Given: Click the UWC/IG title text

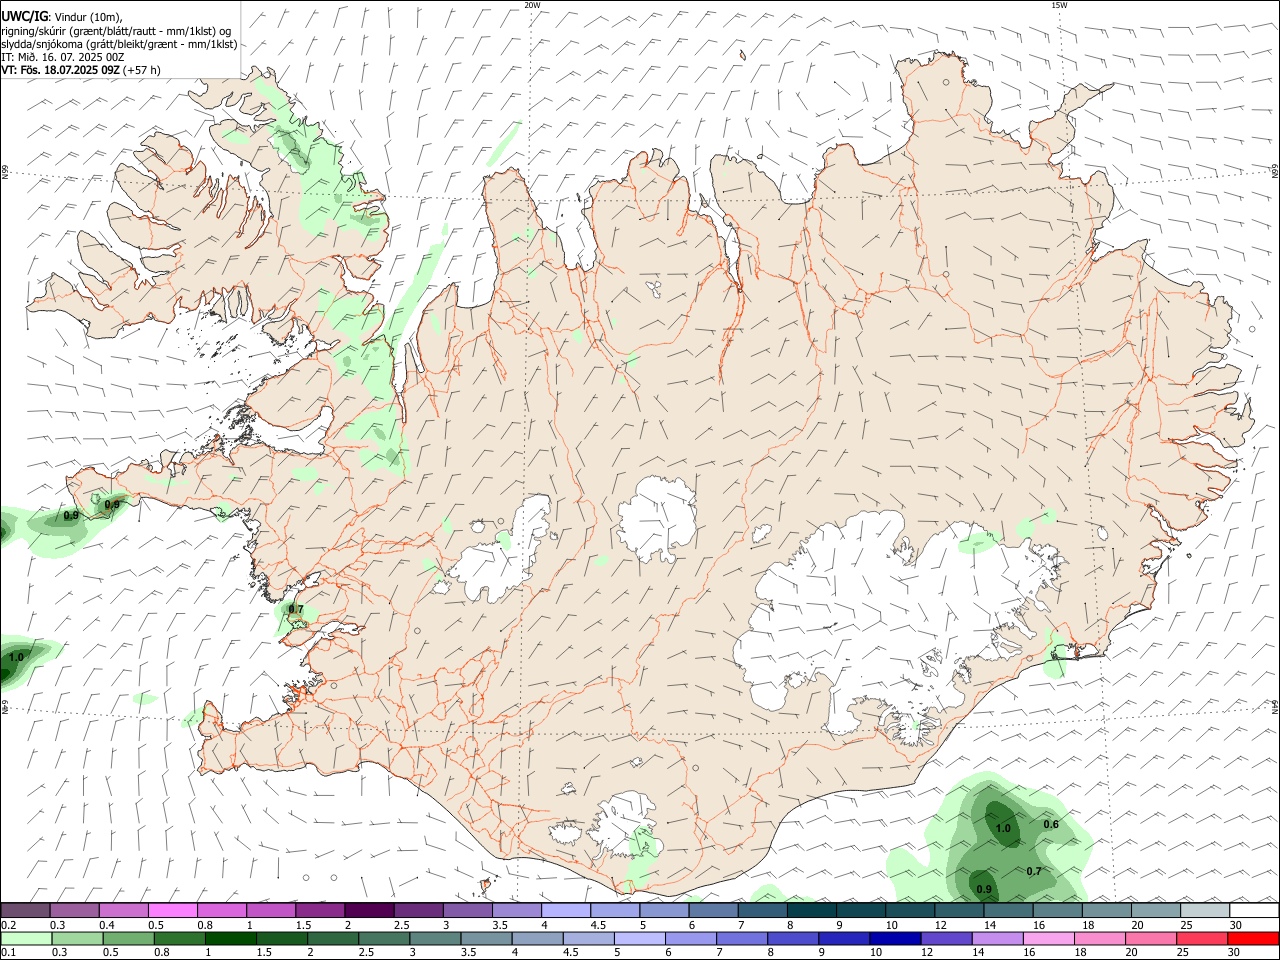Looking at the screenshot, I should [x=24, y=17].
